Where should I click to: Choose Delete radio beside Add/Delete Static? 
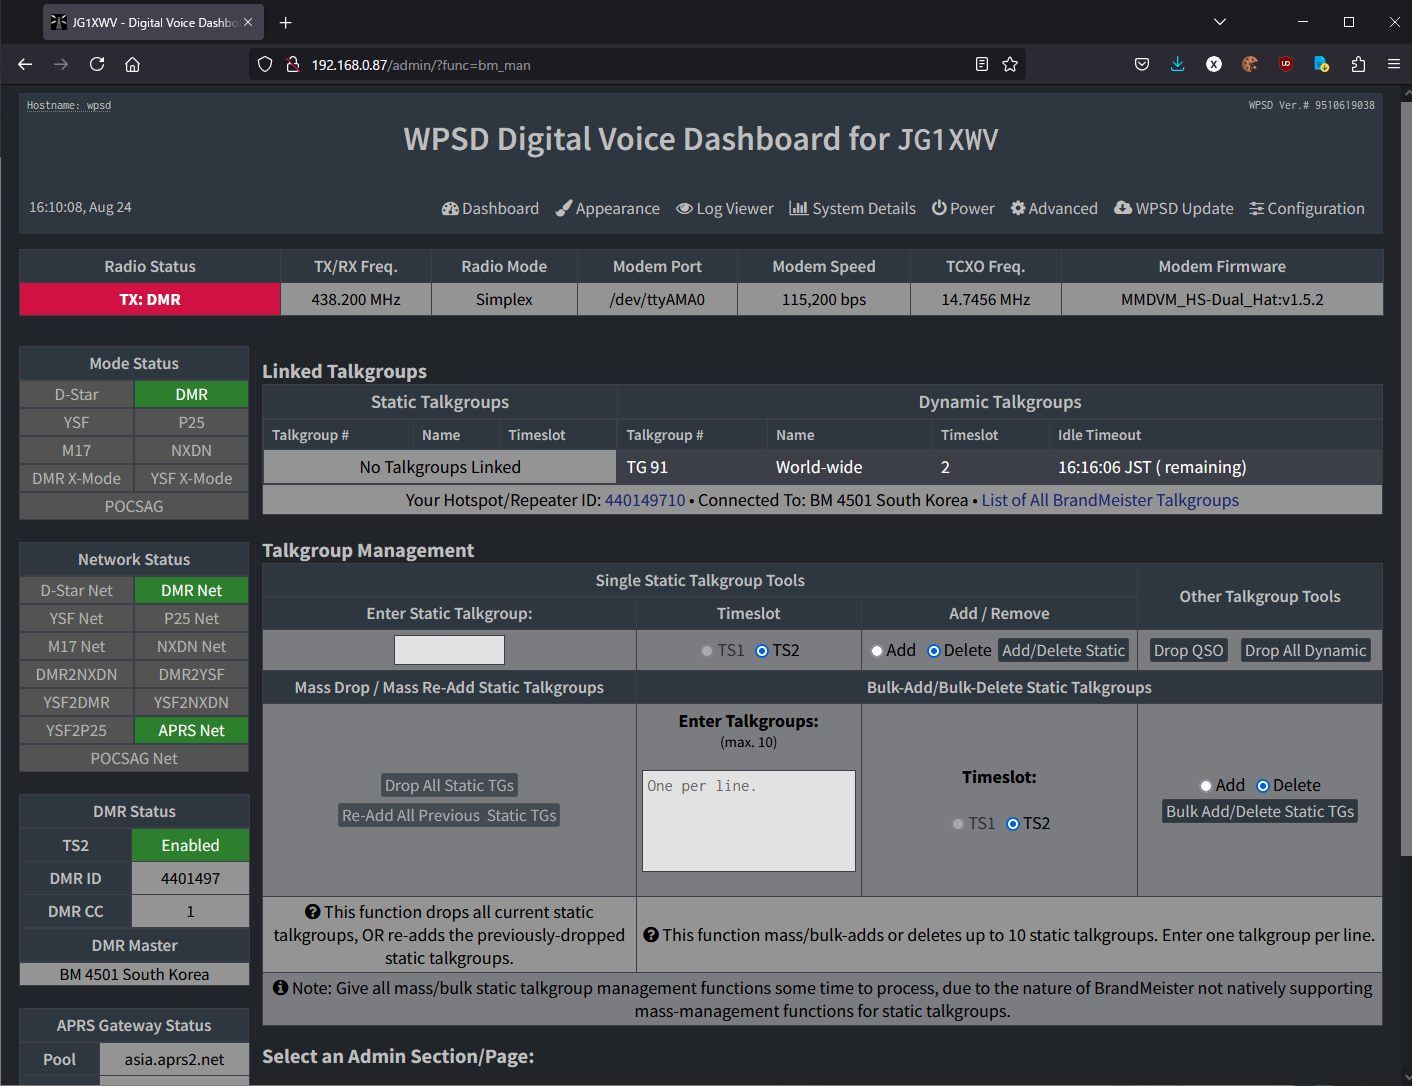point(934,651)
